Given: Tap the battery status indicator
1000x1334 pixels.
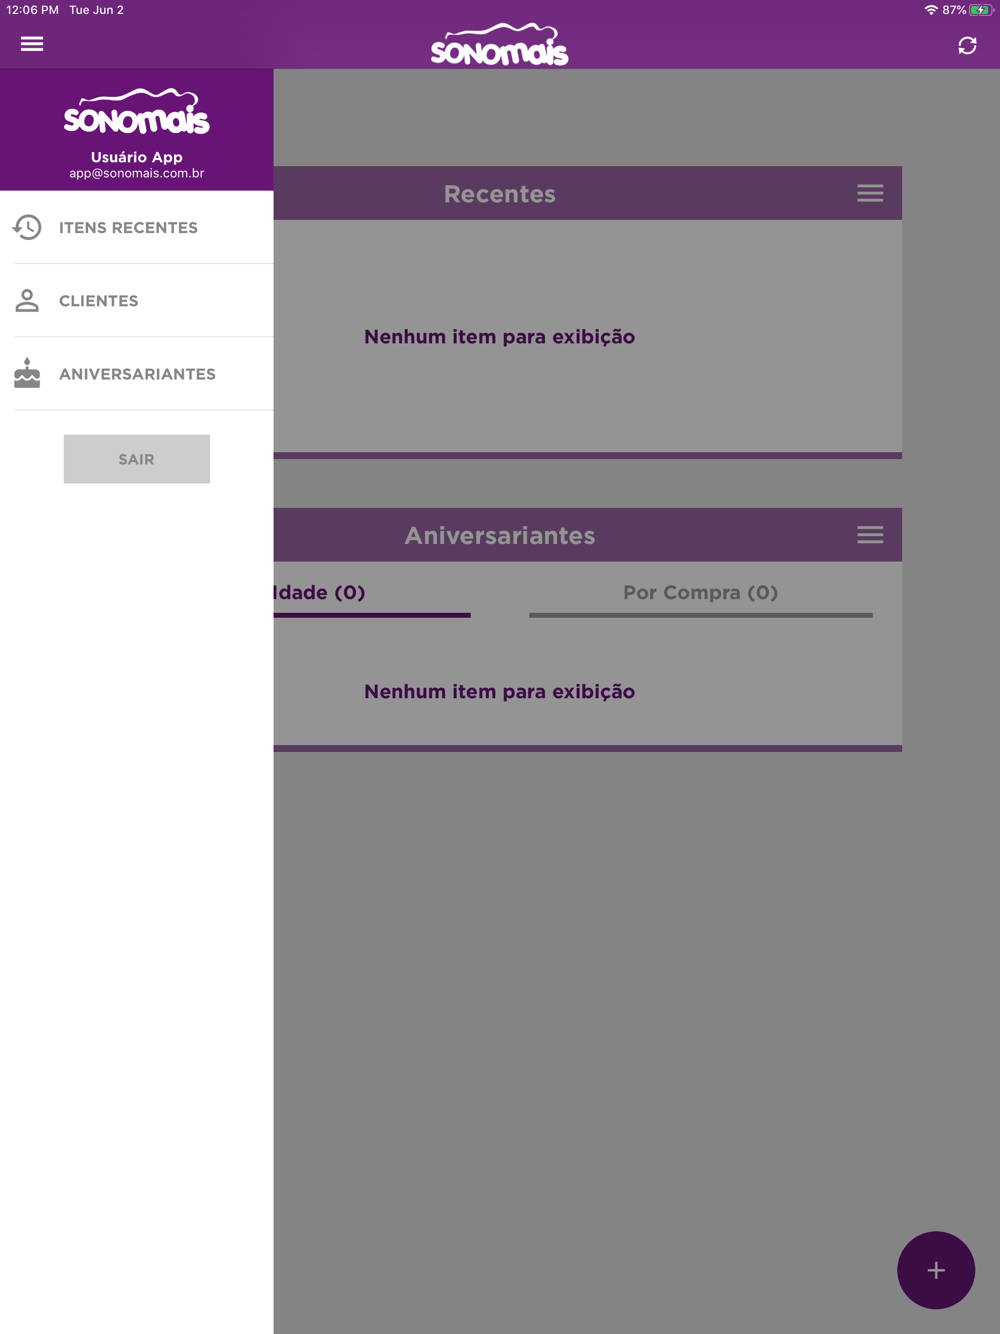Looking at the screenshot, I should (x=981, y=10).
